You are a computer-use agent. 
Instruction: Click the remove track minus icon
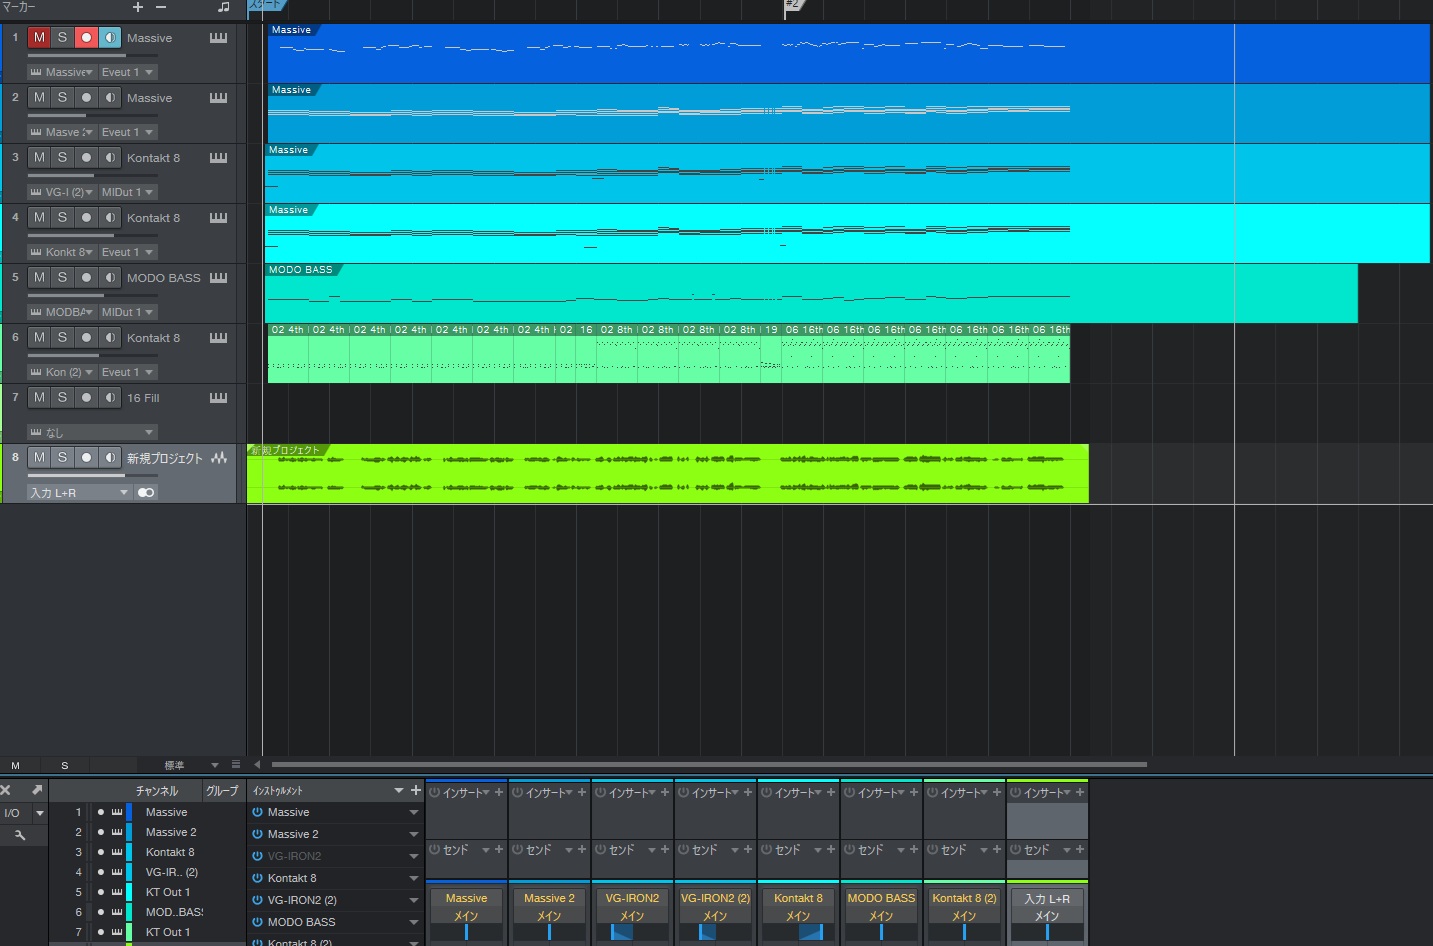click(161, 7)
